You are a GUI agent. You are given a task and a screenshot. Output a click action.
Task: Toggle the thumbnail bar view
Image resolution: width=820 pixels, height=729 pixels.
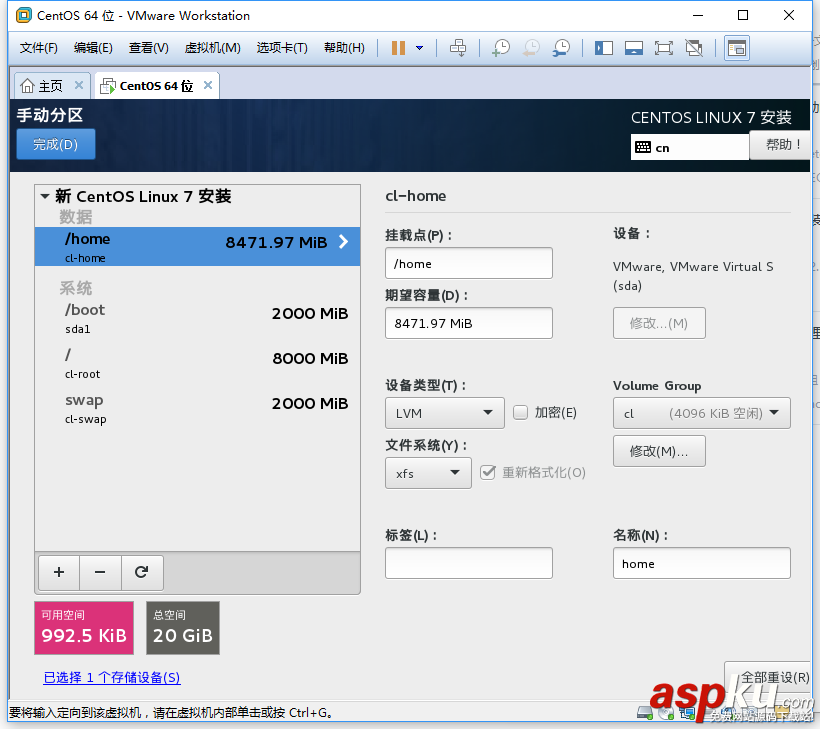(x=634, y=48)
